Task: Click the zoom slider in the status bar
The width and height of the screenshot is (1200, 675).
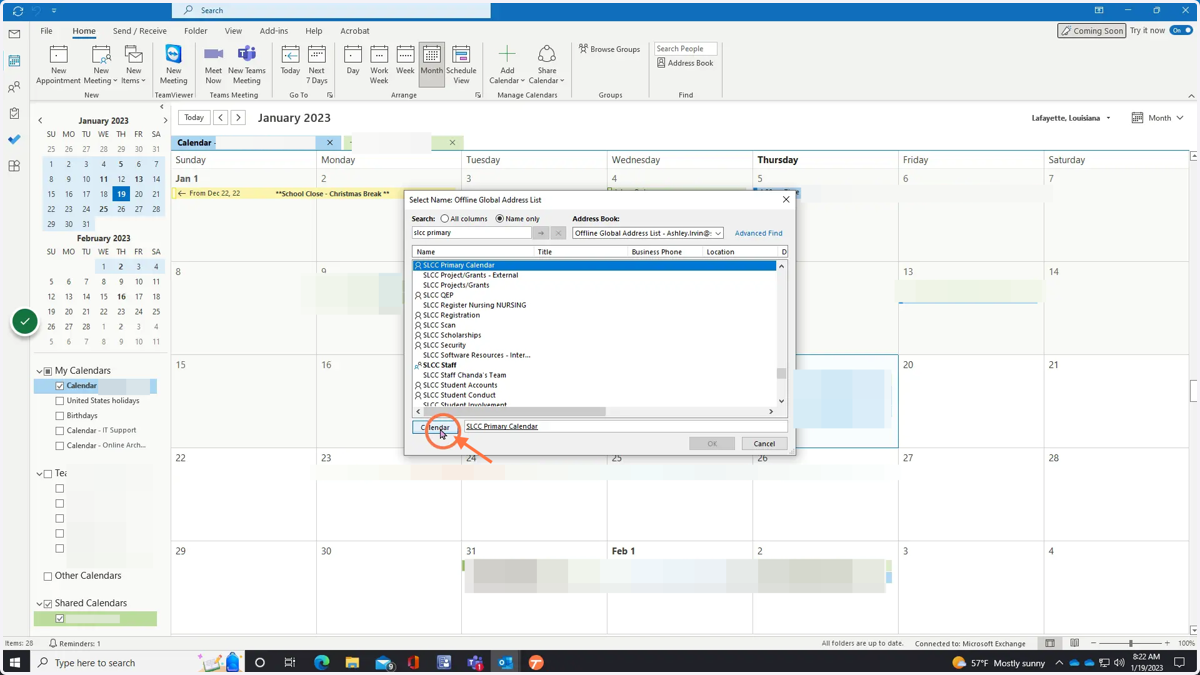Action: 1131,643
